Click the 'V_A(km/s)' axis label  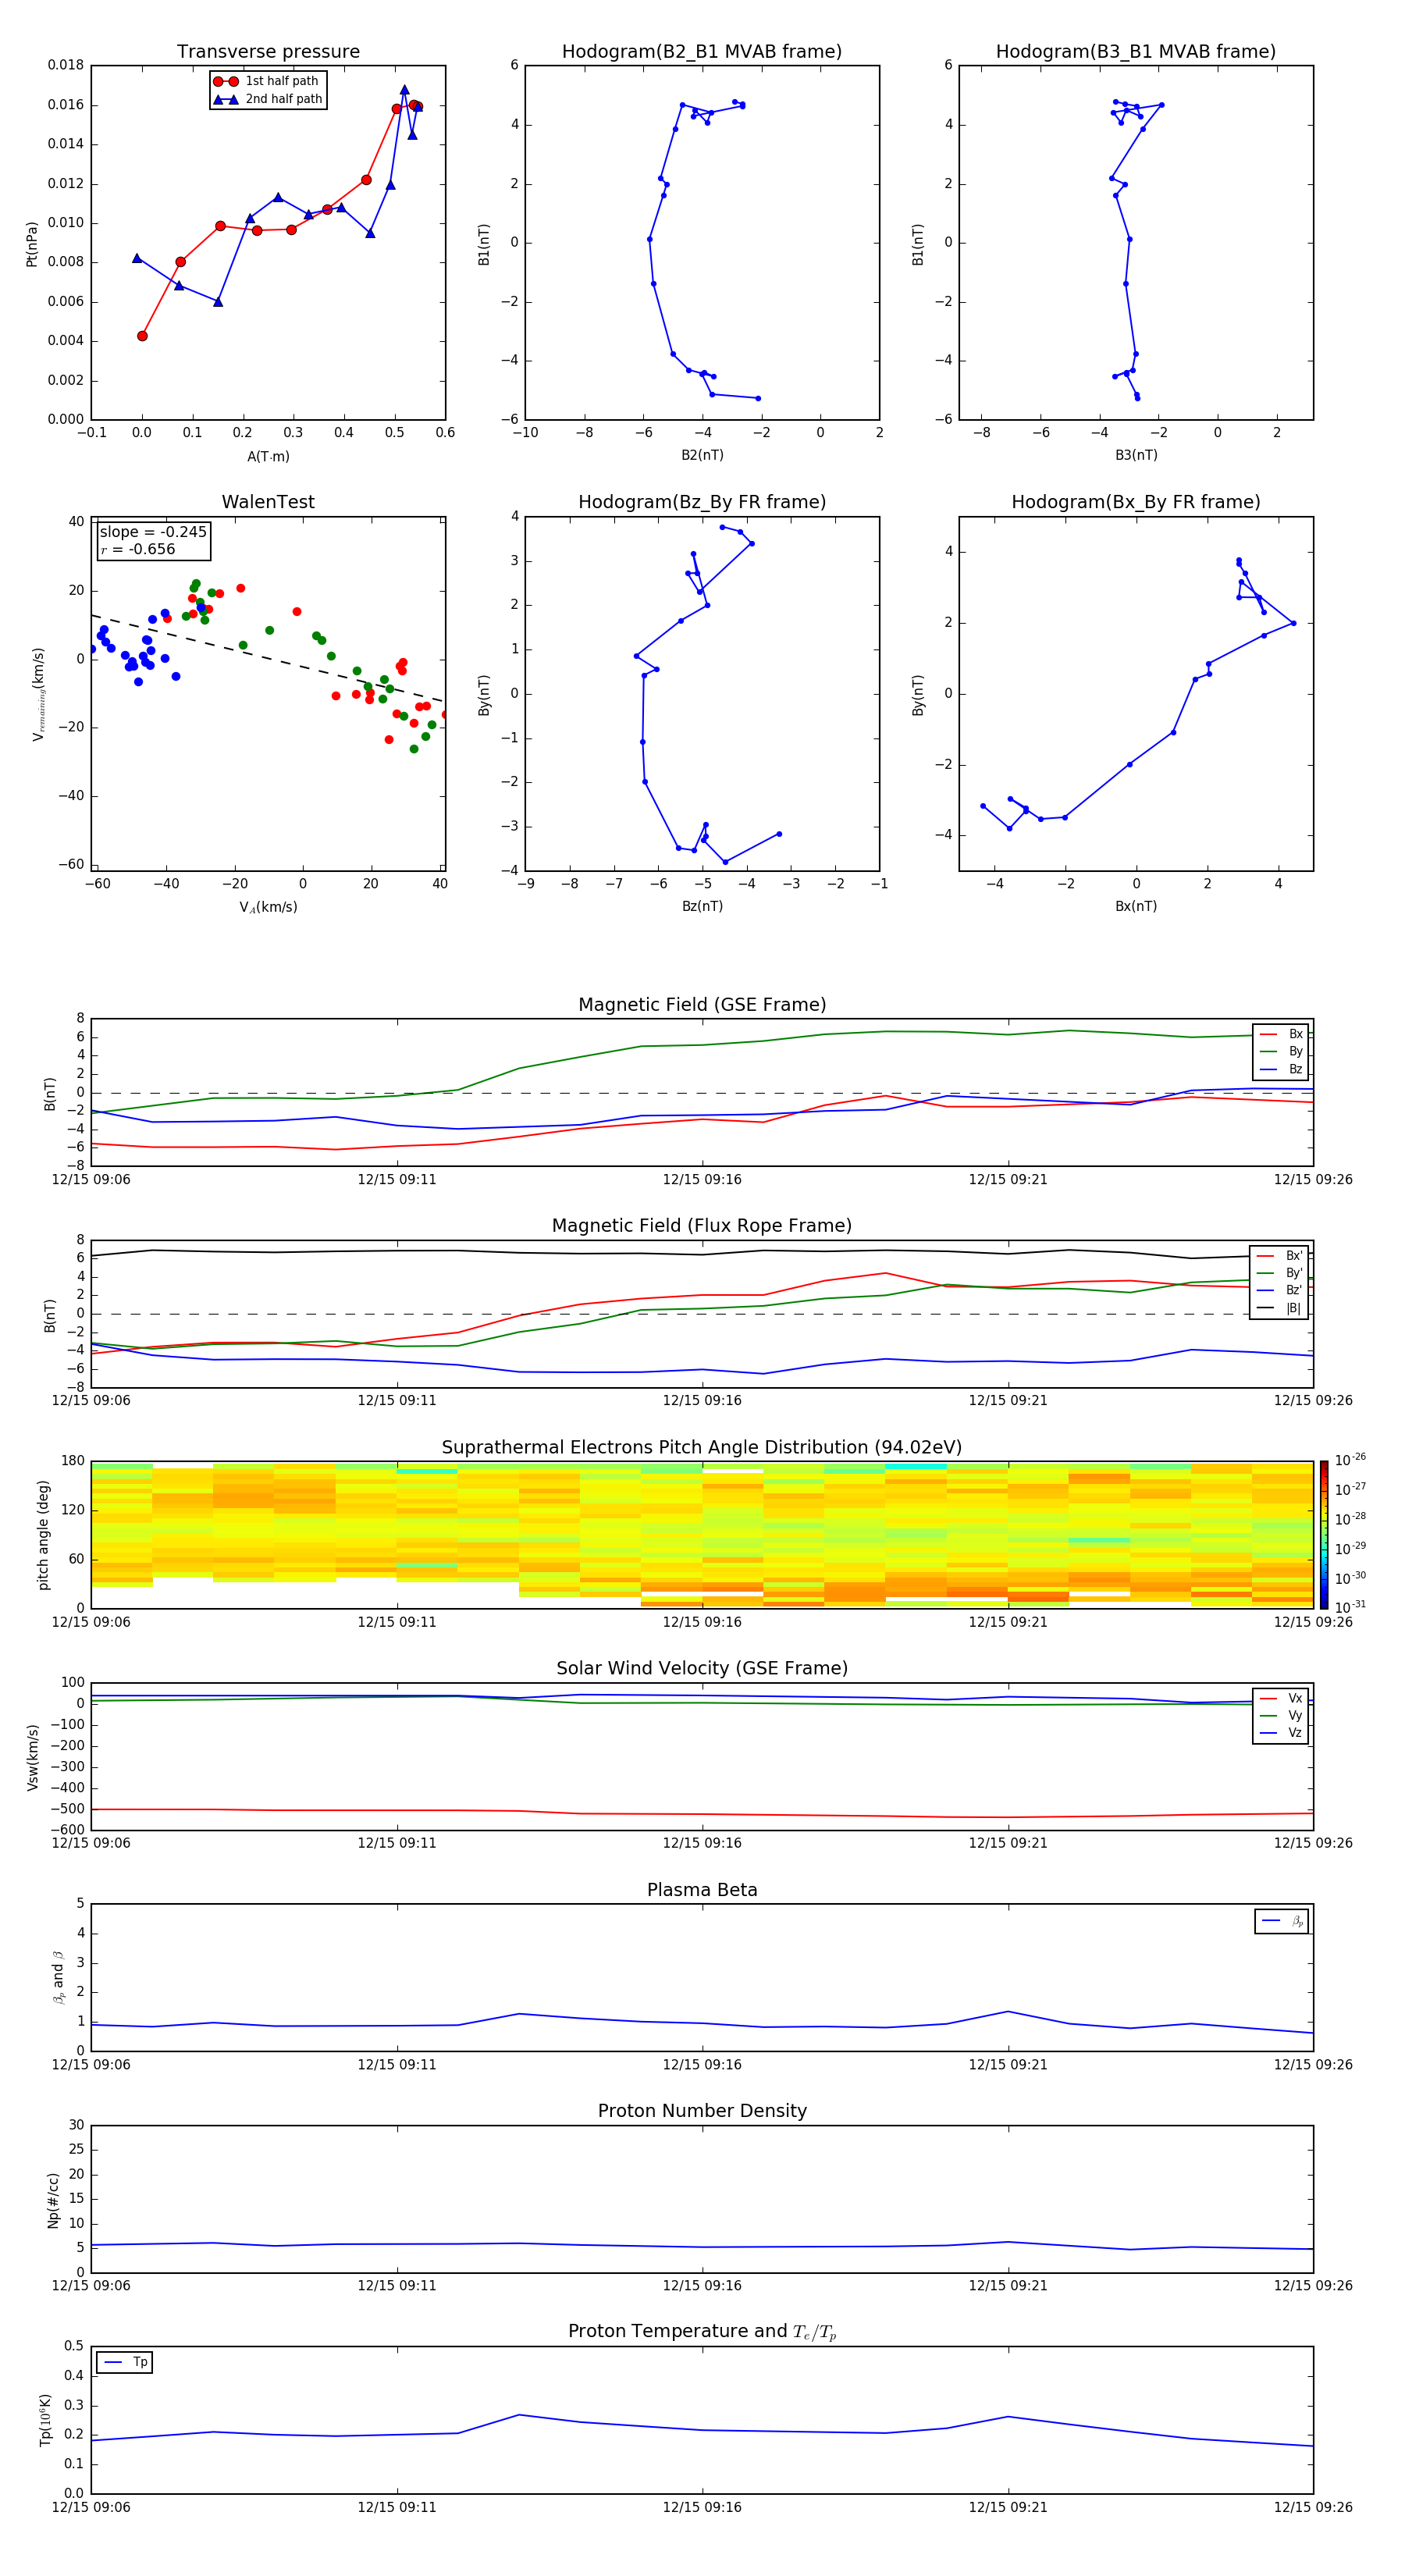coord(268,907)
